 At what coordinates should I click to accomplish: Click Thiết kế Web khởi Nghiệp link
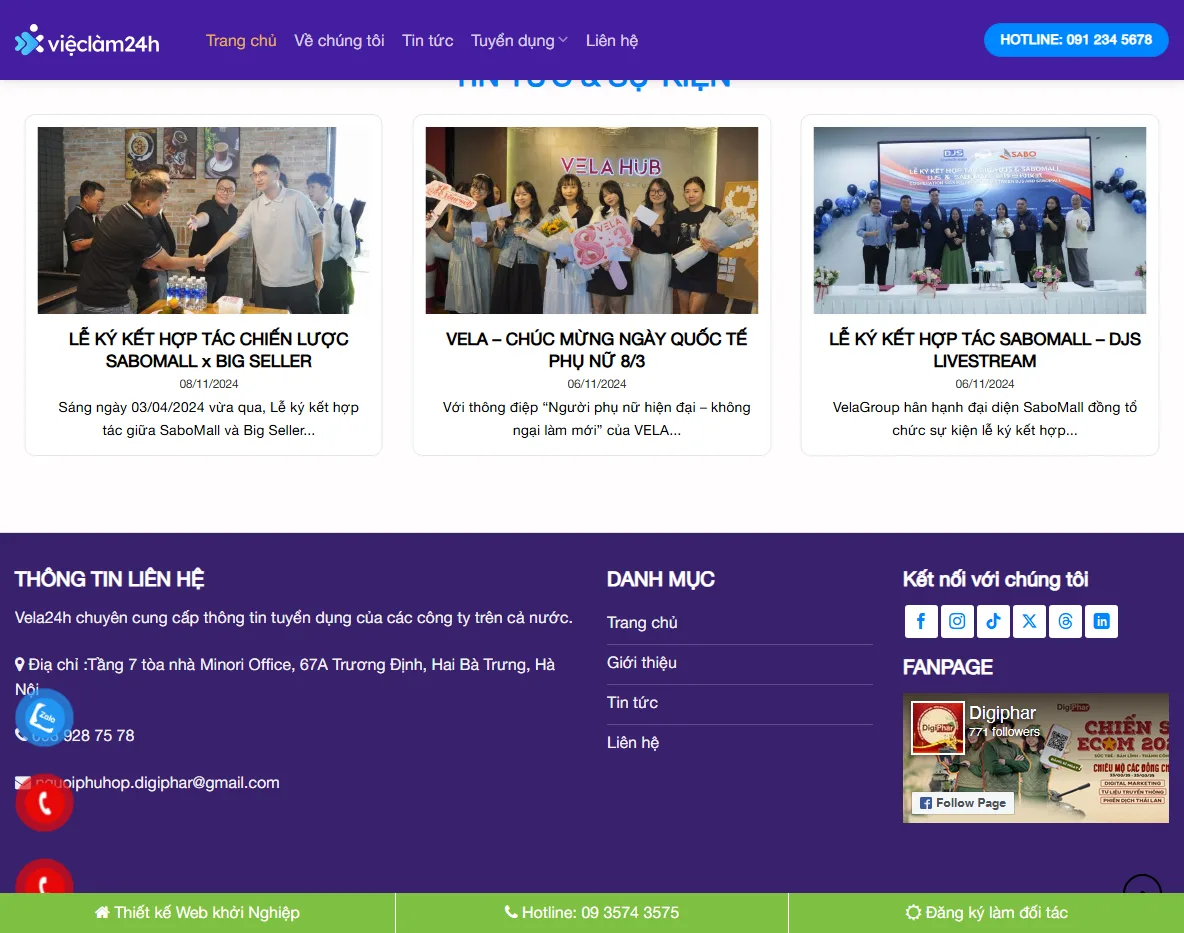tap(197, 912)
